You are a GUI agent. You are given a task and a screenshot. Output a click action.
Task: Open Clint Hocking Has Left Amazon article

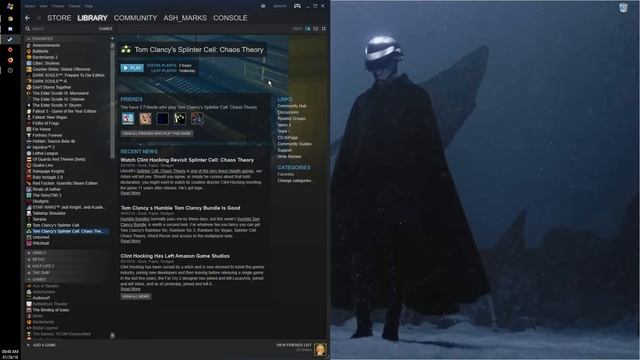[x=175, y=256]
